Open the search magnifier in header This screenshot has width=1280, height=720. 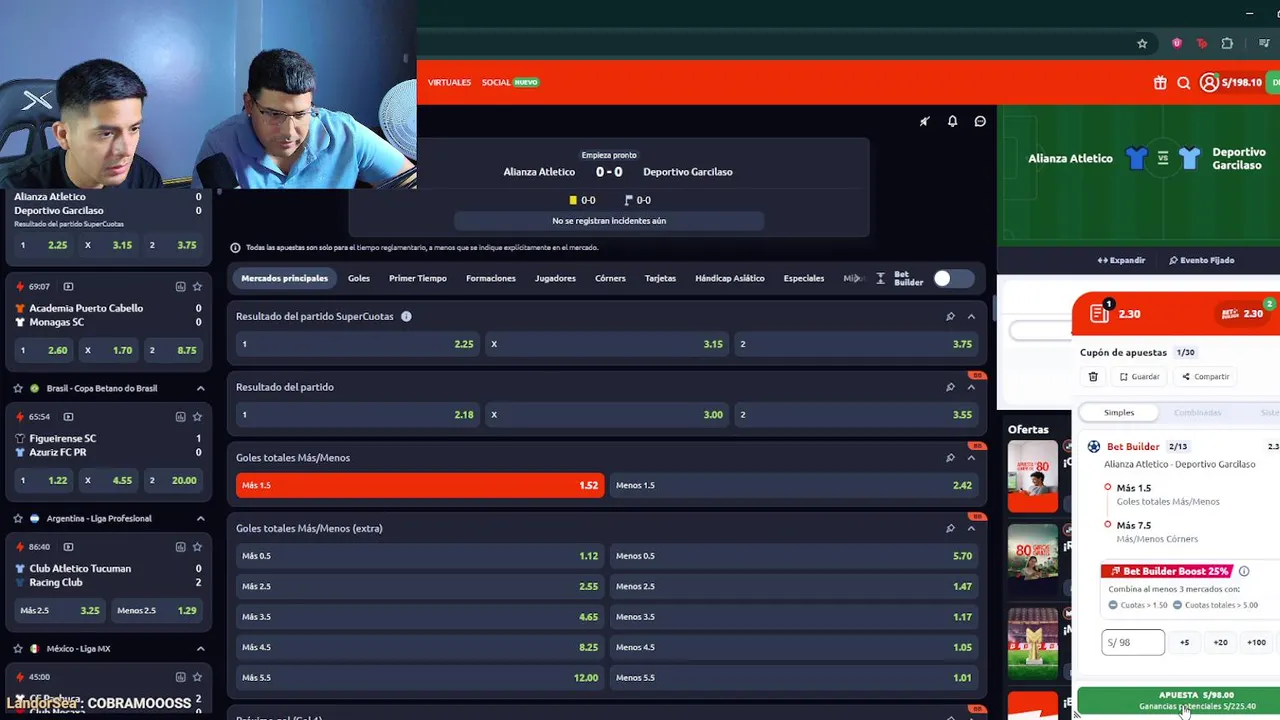[x=1184, y=83]
